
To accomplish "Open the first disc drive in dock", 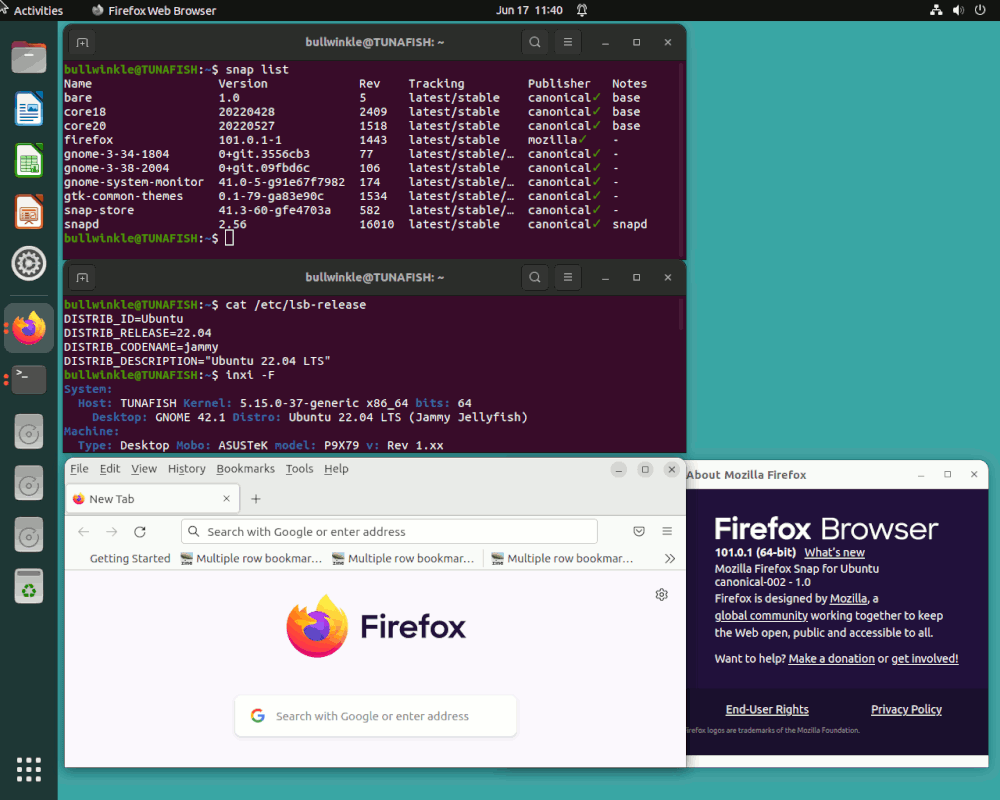I will (x=29, y=432).
